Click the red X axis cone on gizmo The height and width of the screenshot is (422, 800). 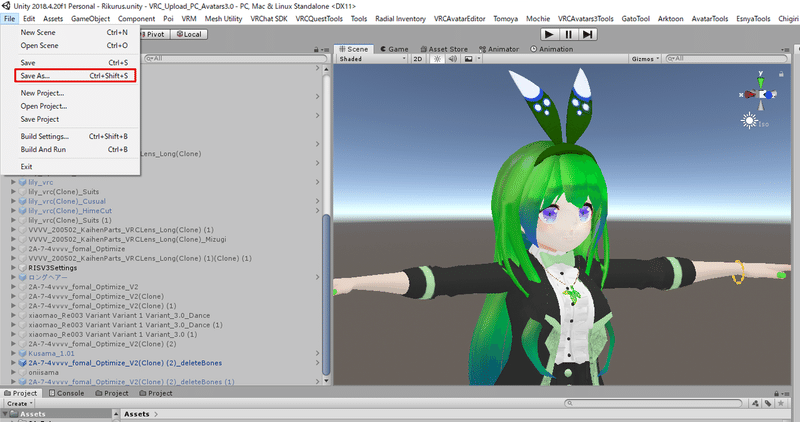pyautogui.click(x=748, y=94)
